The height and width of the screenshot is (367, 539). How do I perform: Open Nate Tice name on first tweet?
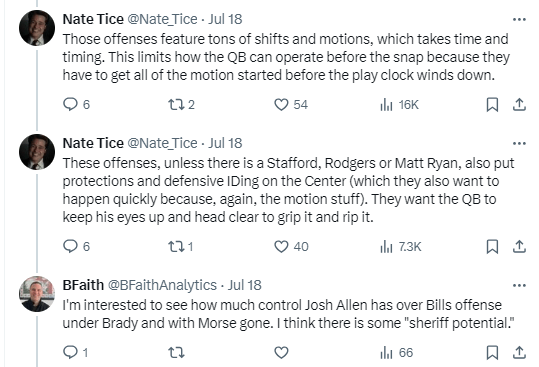coord(93,19)
